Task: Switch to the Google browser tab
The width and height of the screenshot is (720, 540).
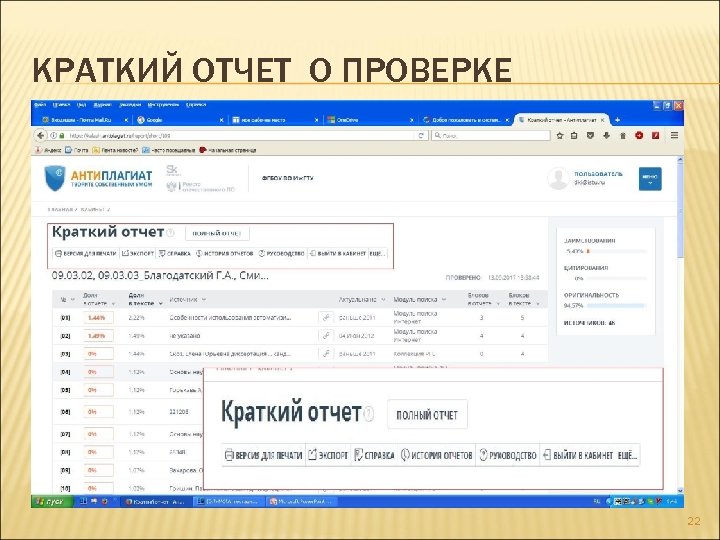Action: click(x=179, y=120)
